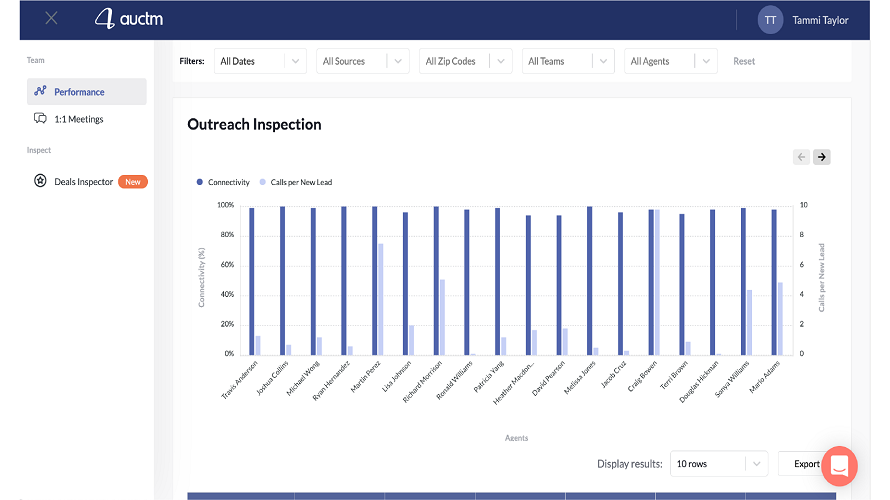Select the Performance icon in sidebar
890x500 pixels.
40,91
